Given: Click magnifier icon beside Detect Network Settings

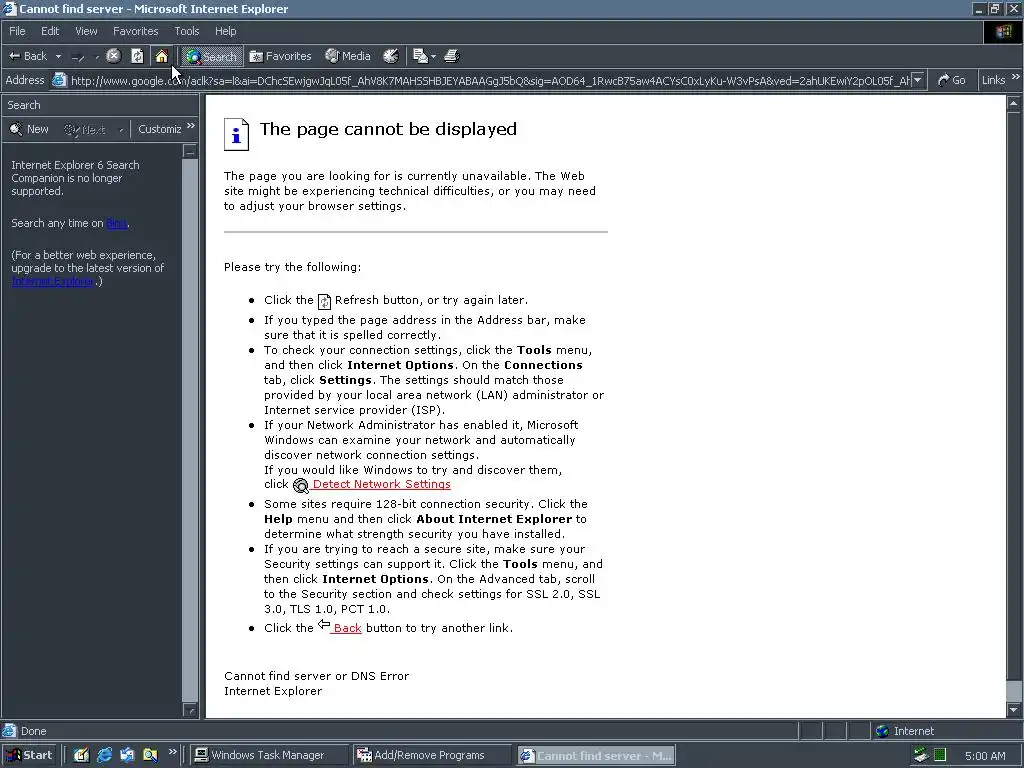Looking at the screenshot, I should pos(300,485).
